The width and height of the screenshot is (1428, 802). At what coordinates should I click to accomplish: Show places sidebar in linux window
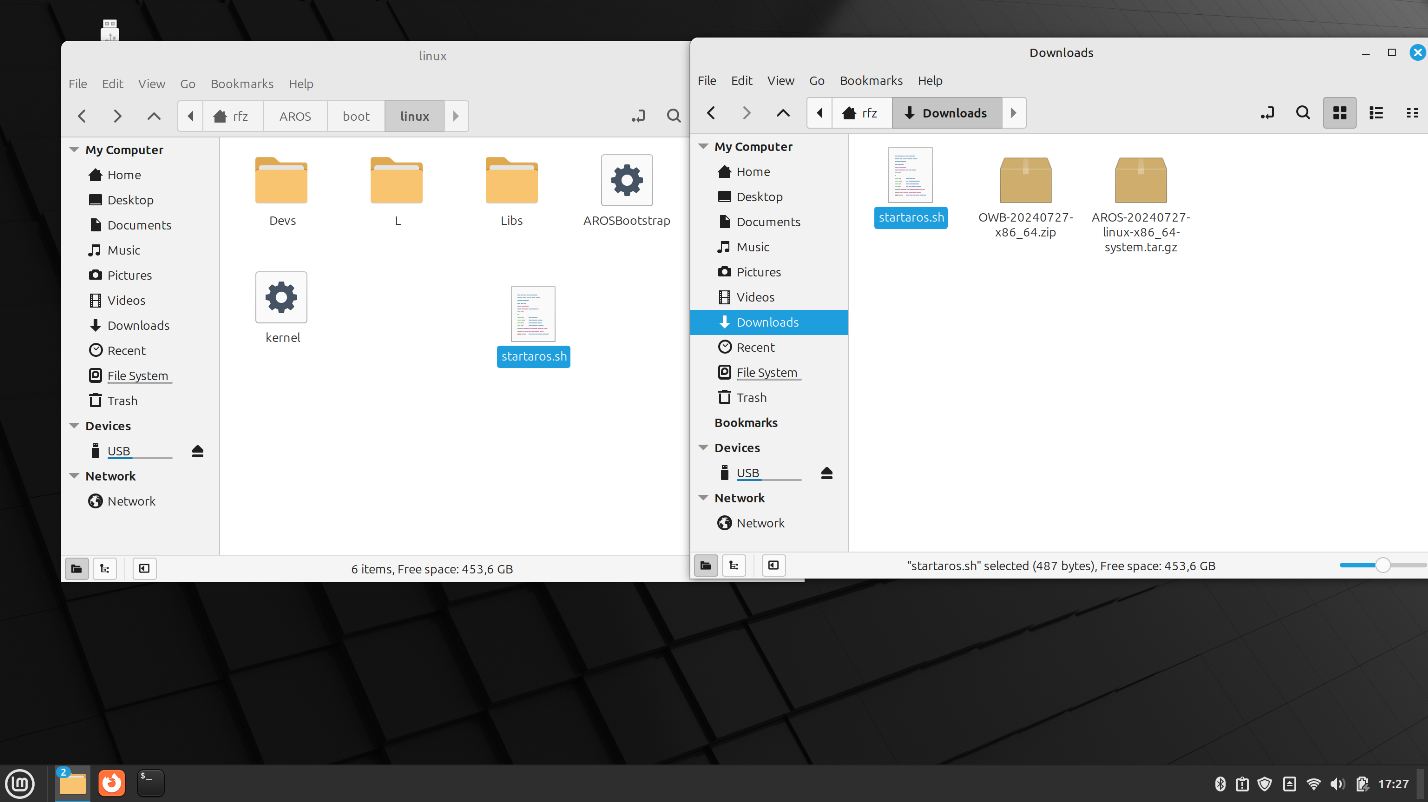[x=76, y=569]
